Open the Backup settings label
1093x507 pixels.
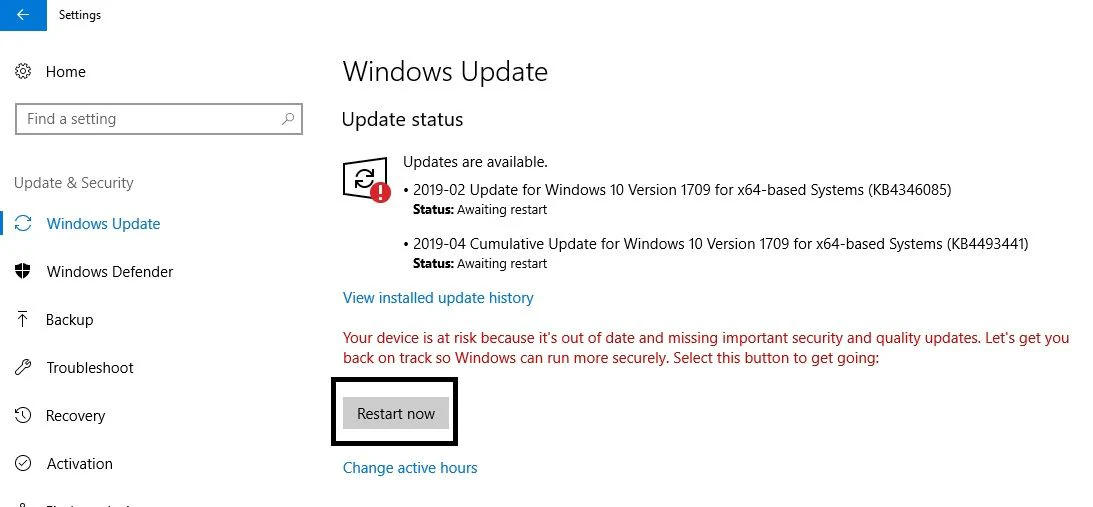click(x=69, y=320)
